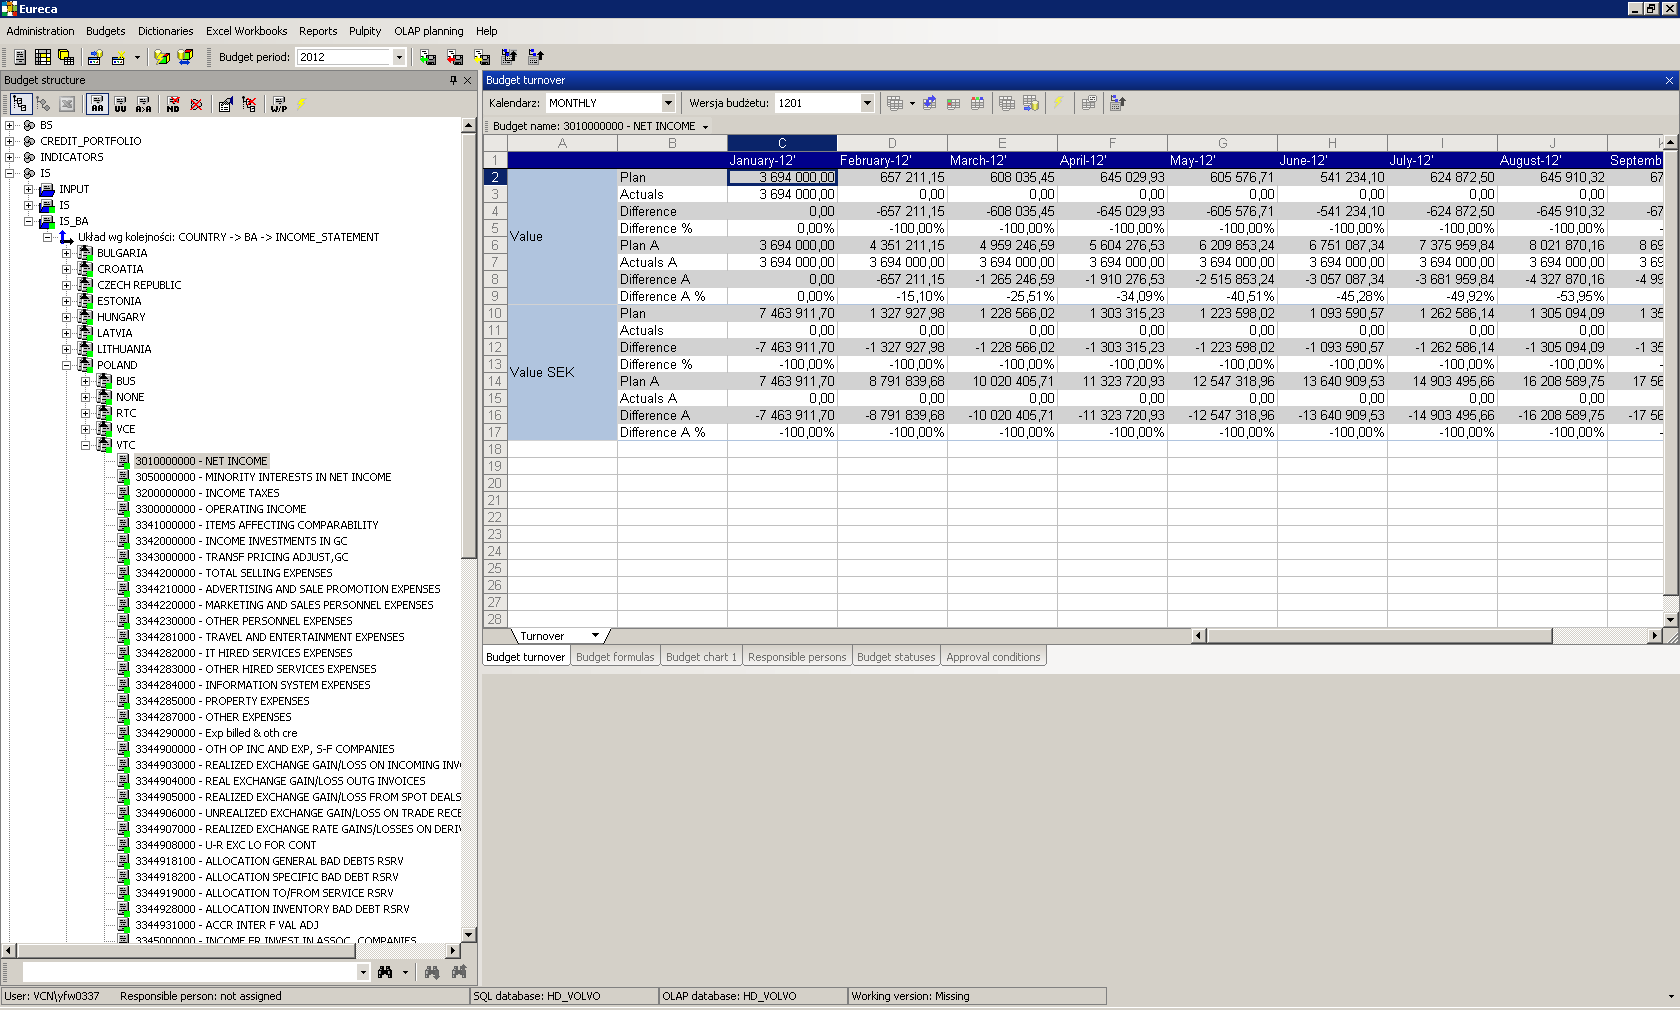Open the binoculars search options arrow
Screen dimensions: 1680x1010
pos(405,972)
